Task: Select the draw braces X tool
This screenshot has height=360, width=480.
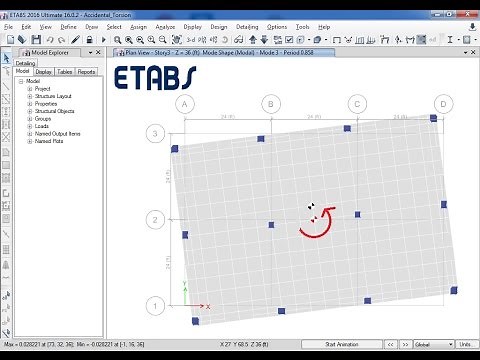Action: [6, 137]
